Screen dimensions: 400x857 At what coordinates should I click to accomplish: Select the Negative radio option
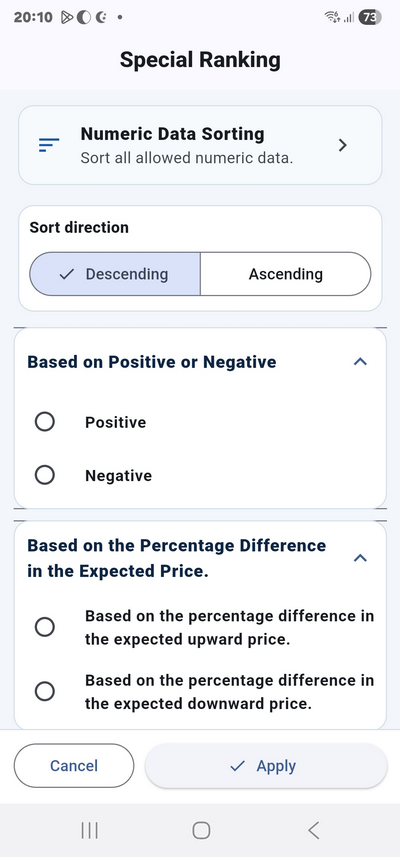[44, 475]
